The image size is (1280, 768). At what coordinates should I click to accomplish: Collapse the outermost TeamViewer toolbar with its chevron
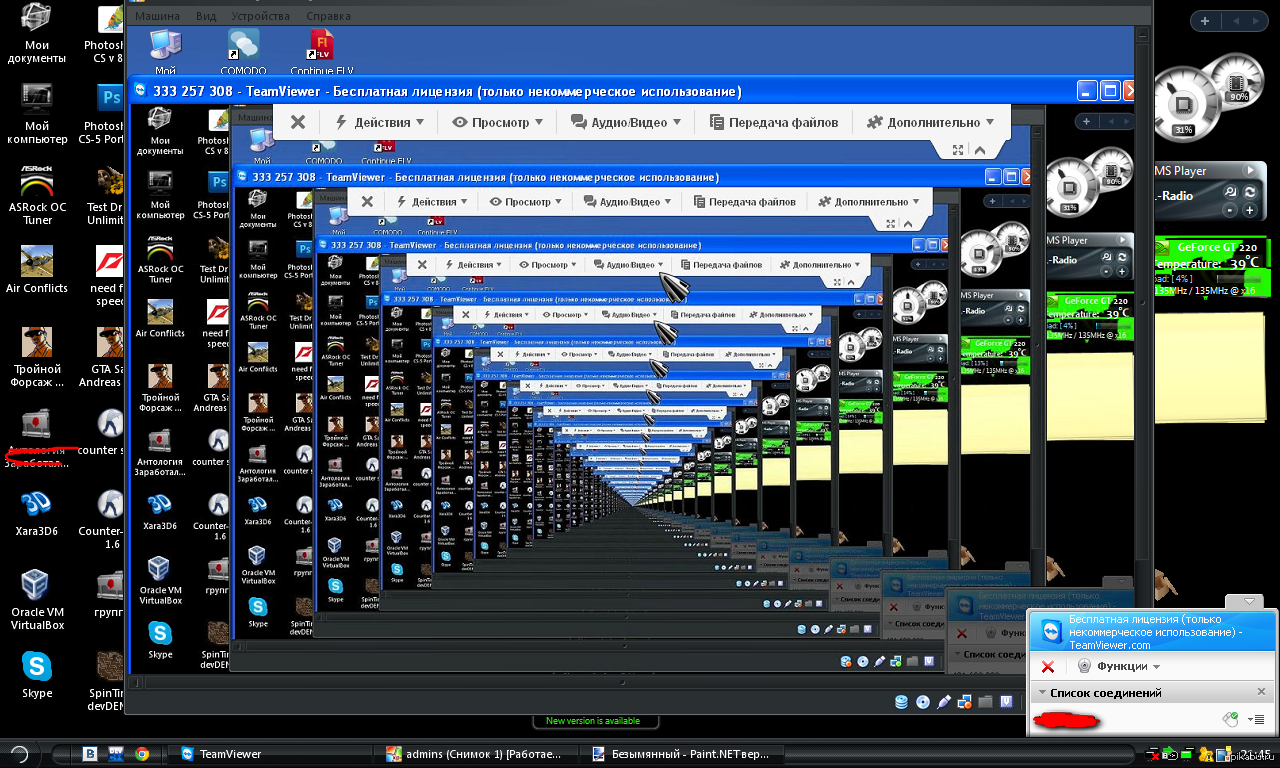pyautogui.click(x=980, y=149)
